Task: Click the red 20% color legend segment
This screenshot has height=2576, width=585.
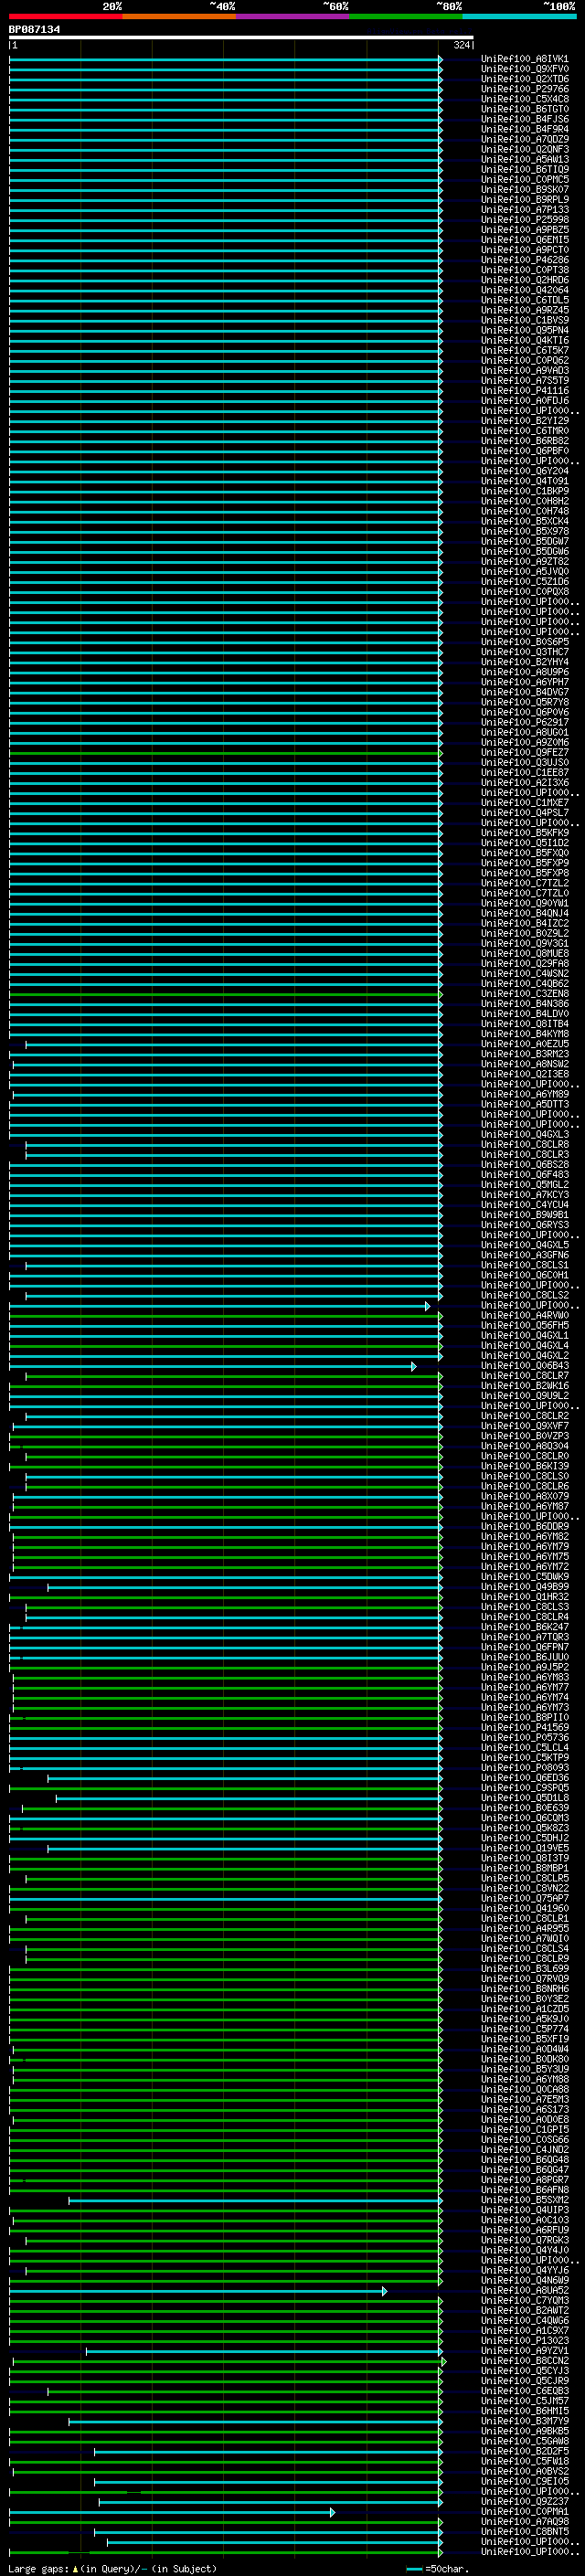Action: click(x=65, y=16)
